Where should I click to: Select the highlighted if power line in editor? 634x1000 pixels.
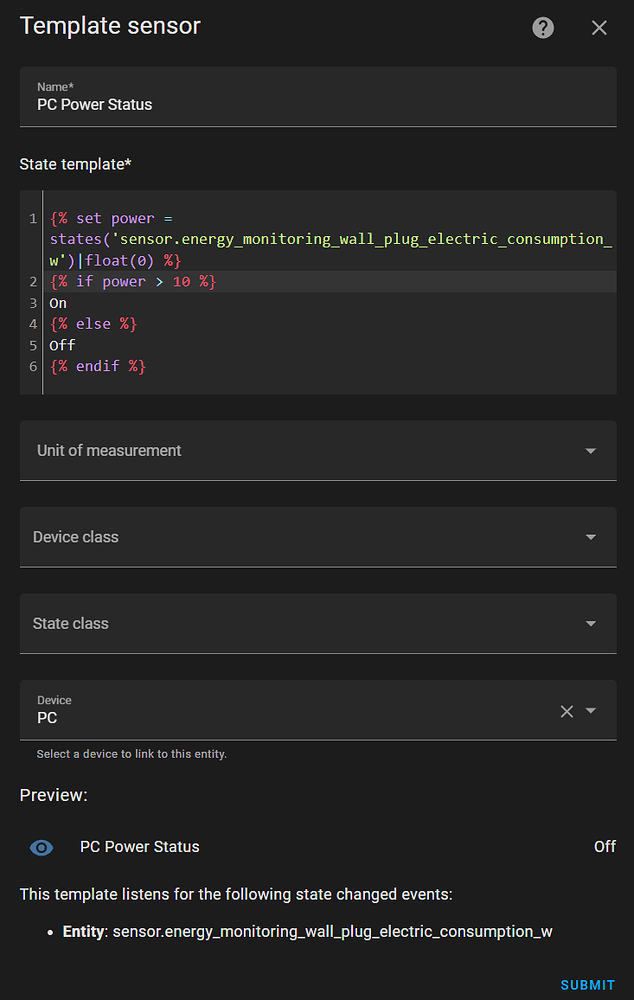pos(130,281)
